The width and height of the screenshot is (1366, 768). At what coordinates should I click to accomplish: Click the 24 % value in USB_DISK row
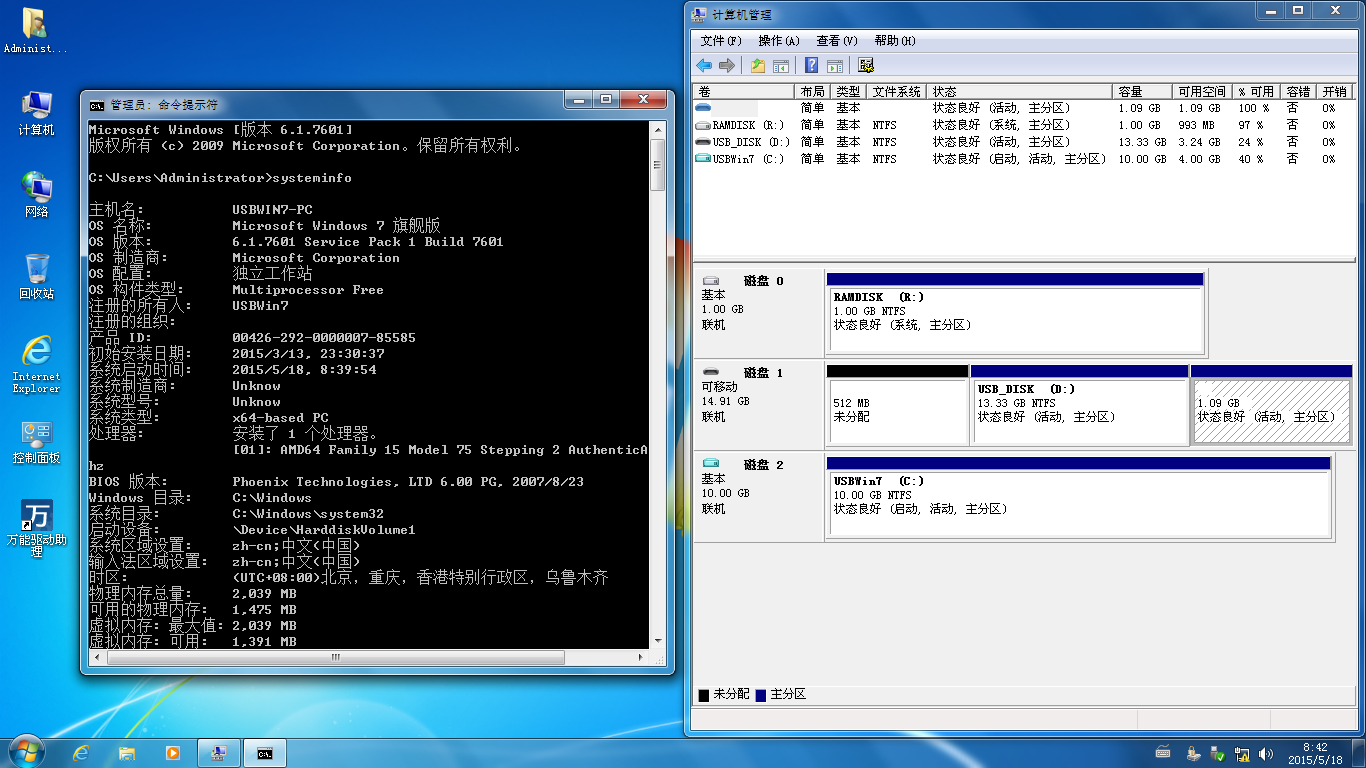[1252, 142]
